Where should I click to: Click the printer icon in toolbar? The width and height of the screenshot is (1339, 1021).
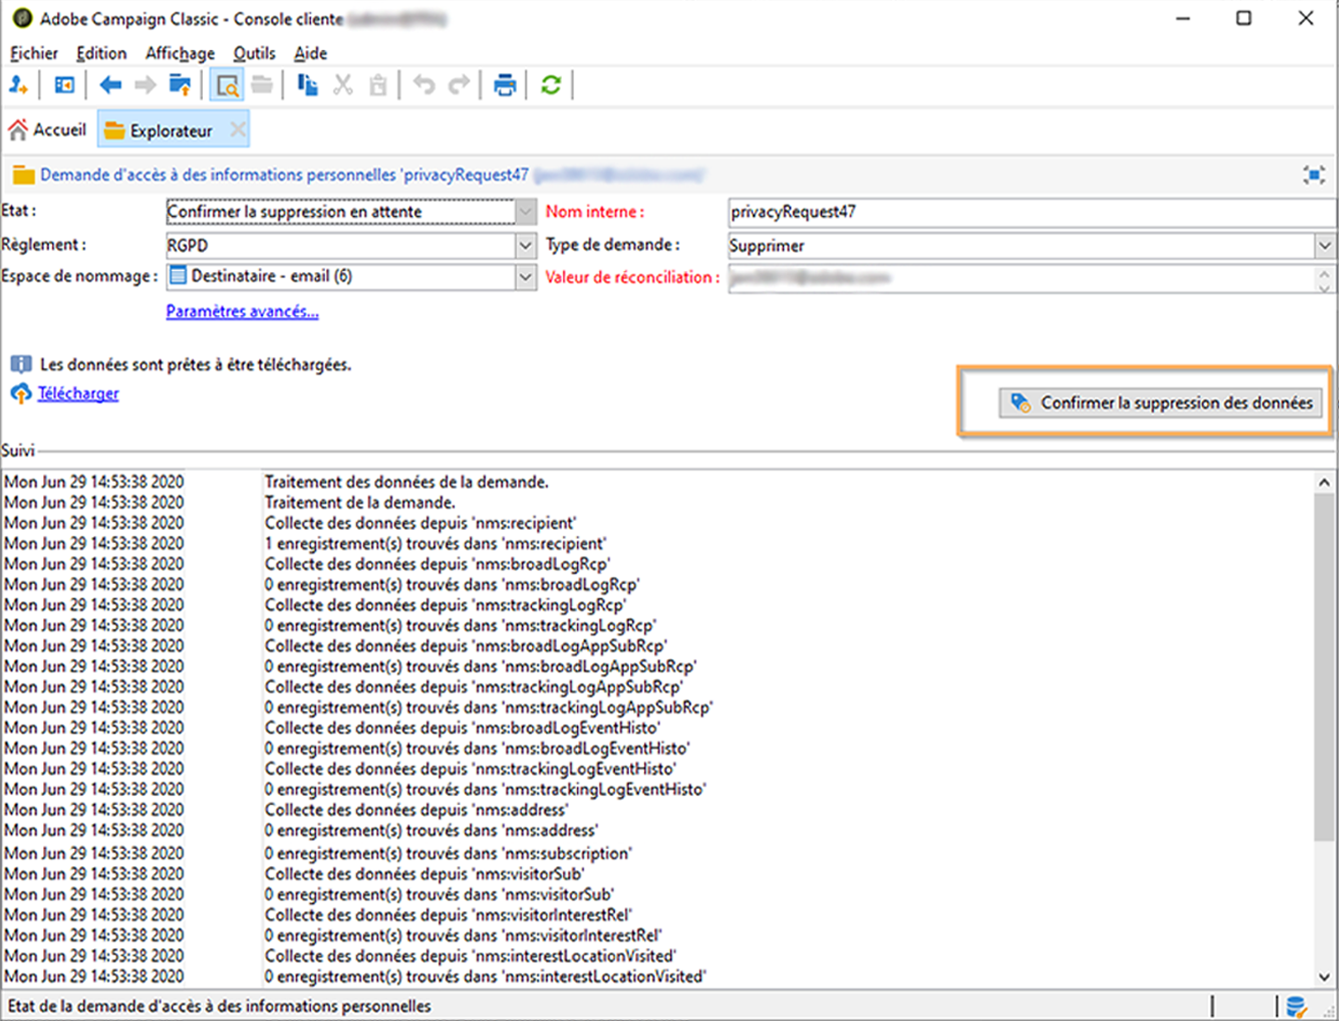coord(505,85)
